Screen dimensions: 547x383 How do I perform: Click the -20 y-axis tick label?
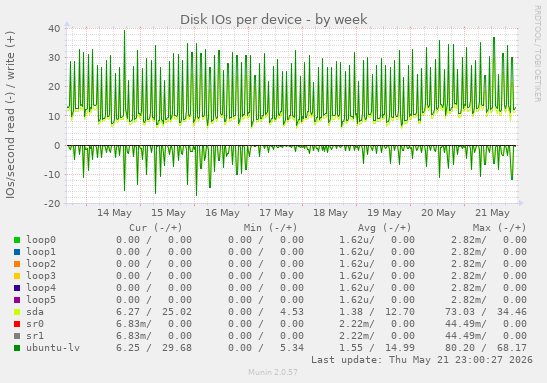pyautogui.click(x=52, y=203)
